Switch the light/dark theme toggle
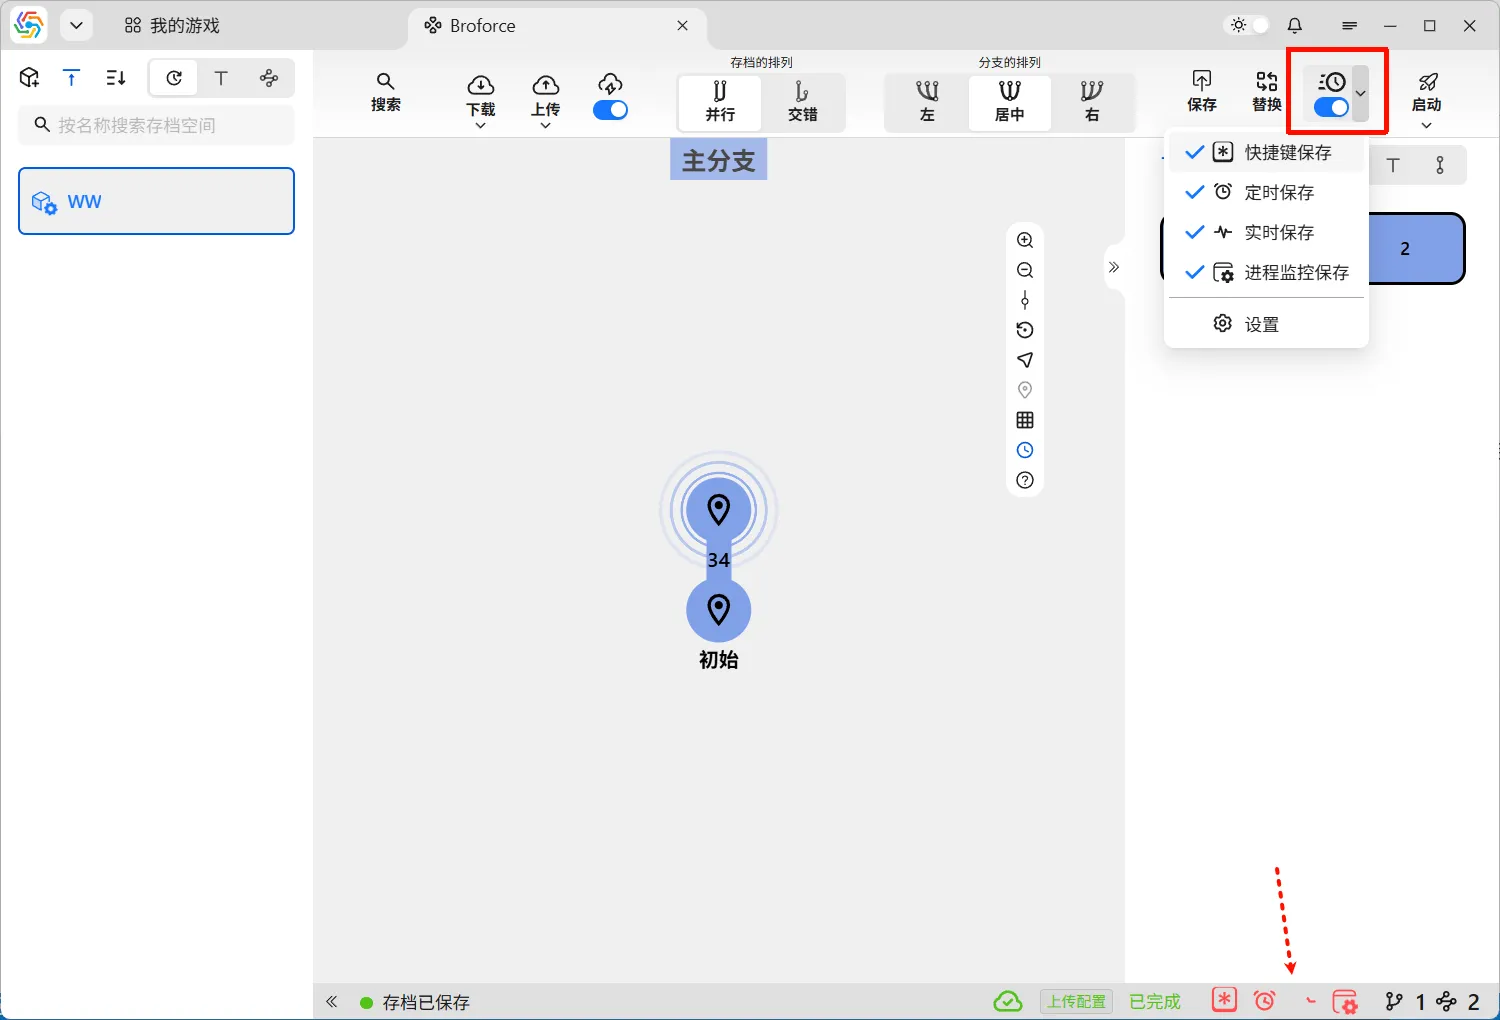The image size is (1500, 1020). click(x=1248, y=25)
